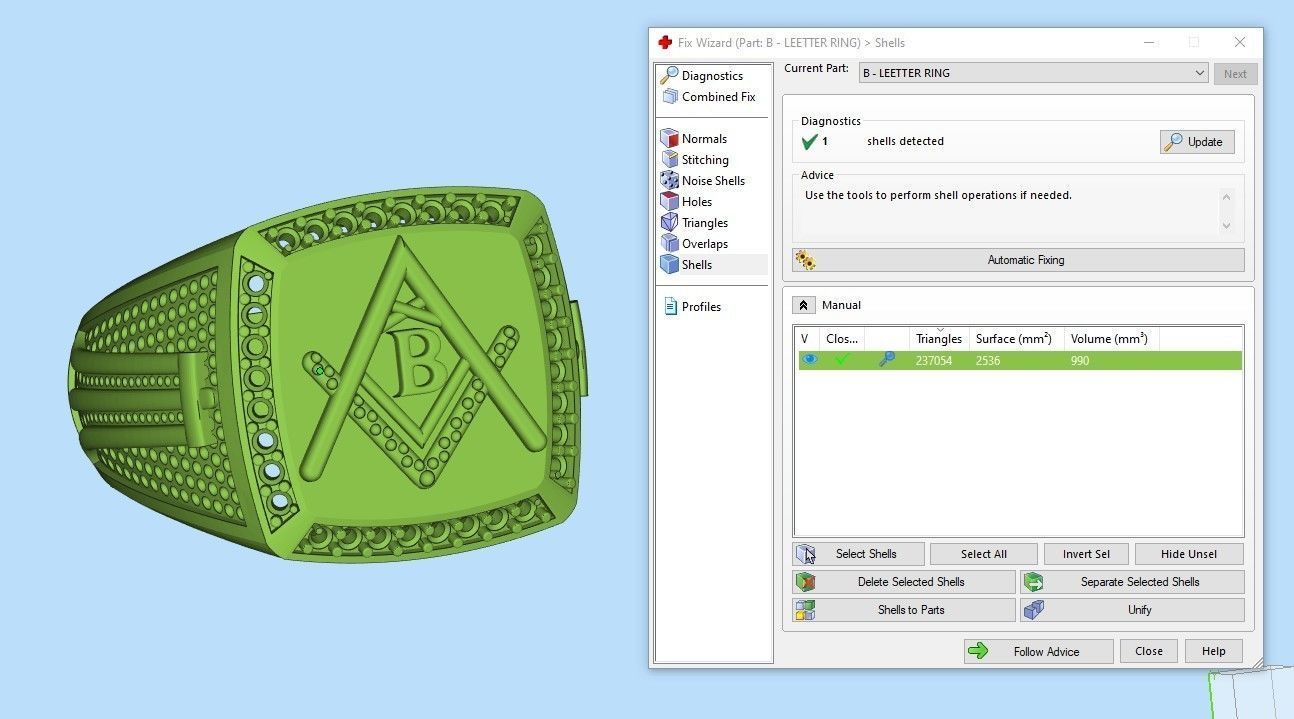Click the Triangles cube icon
This screenshot has height=719, width=1294.
670,223
